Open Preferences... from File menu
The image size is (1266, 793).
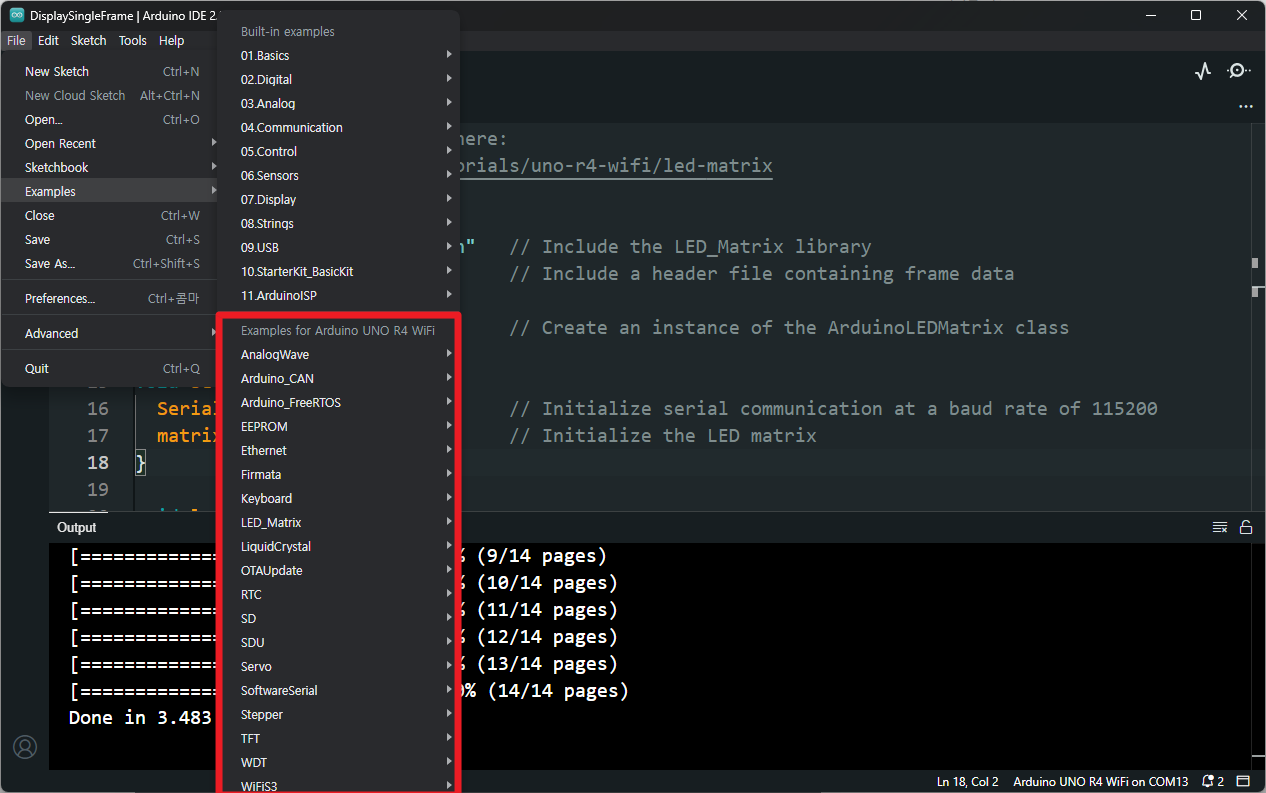click(110, 299)
